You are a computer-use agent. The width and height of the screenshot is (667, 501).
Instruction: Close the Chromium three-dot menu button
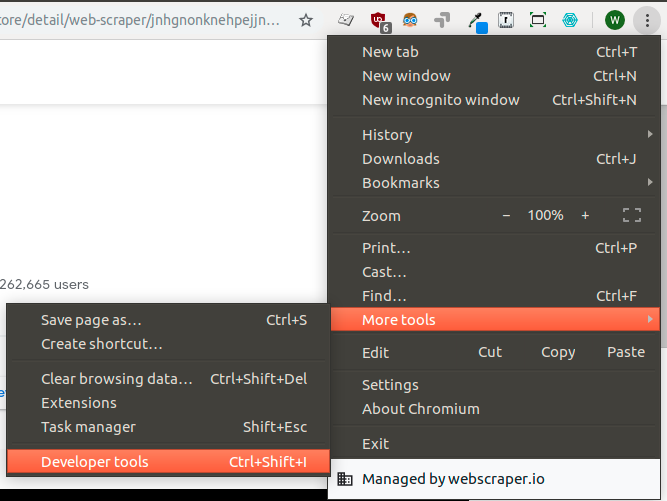coord(647,20)
